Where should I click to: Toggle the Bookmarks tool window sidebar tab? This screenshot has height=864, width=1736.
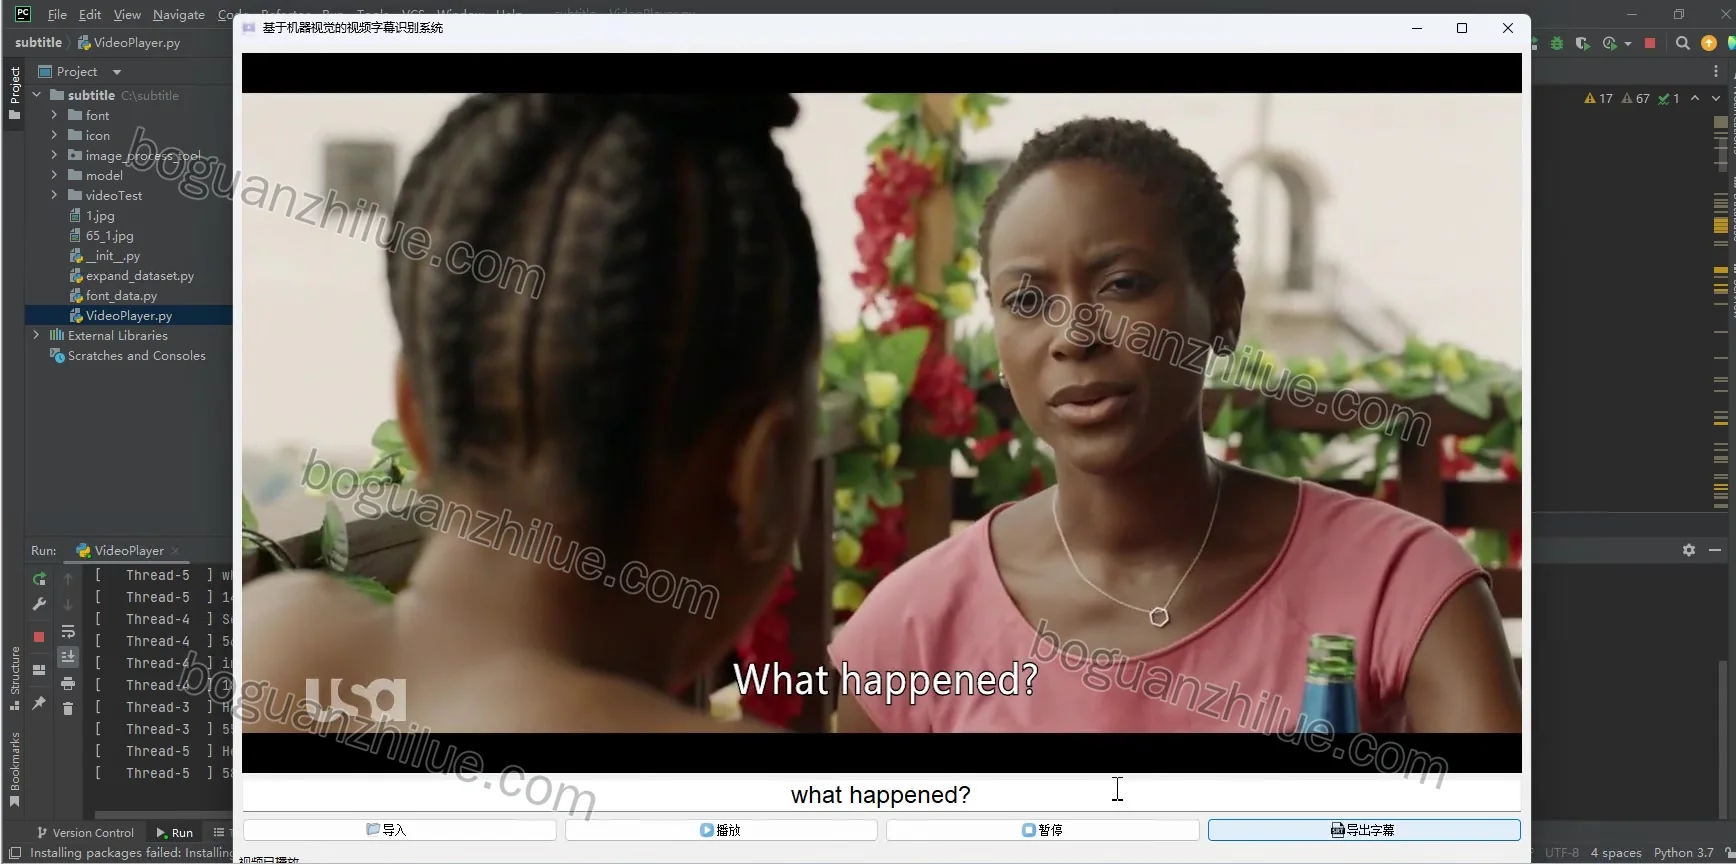[14, 769]
